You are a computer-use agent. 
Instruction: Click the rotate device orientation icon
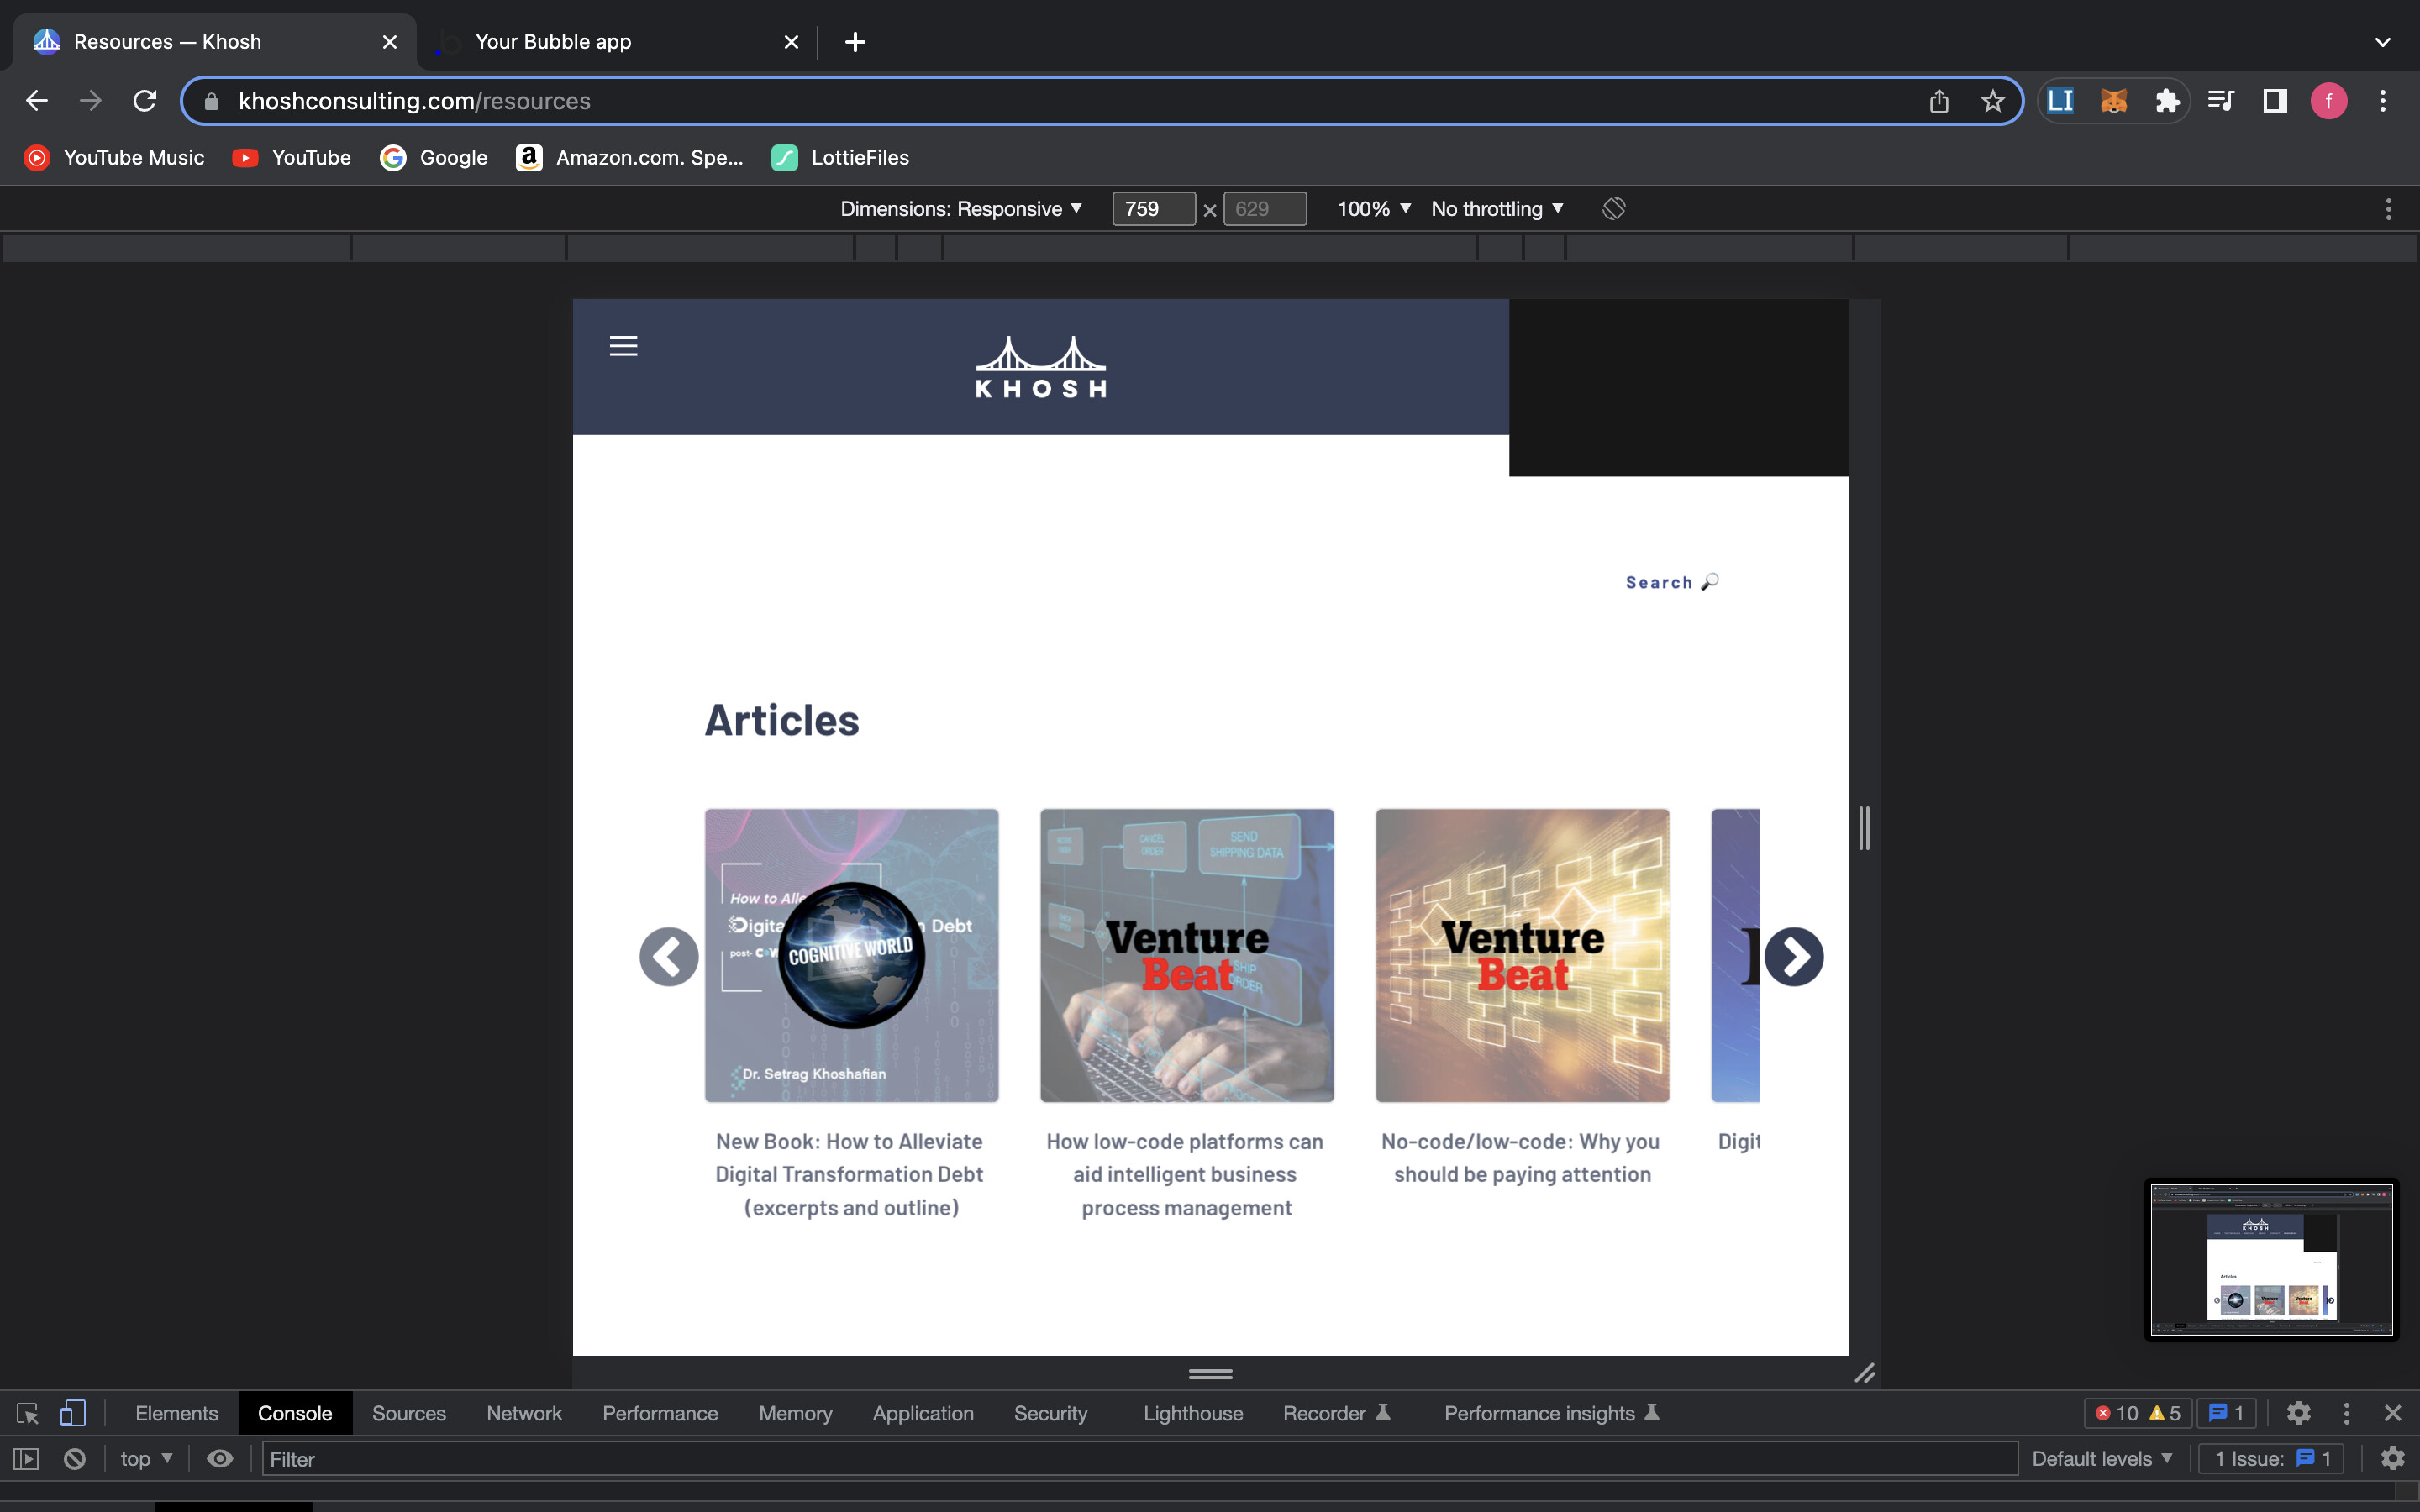pos(1613,208)
